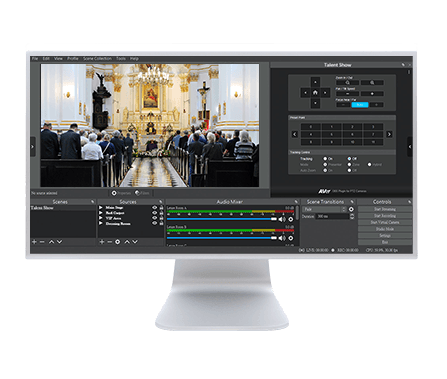Open settings gear for the second audio channel
This screenshot has height=379, width=447.
291,238
